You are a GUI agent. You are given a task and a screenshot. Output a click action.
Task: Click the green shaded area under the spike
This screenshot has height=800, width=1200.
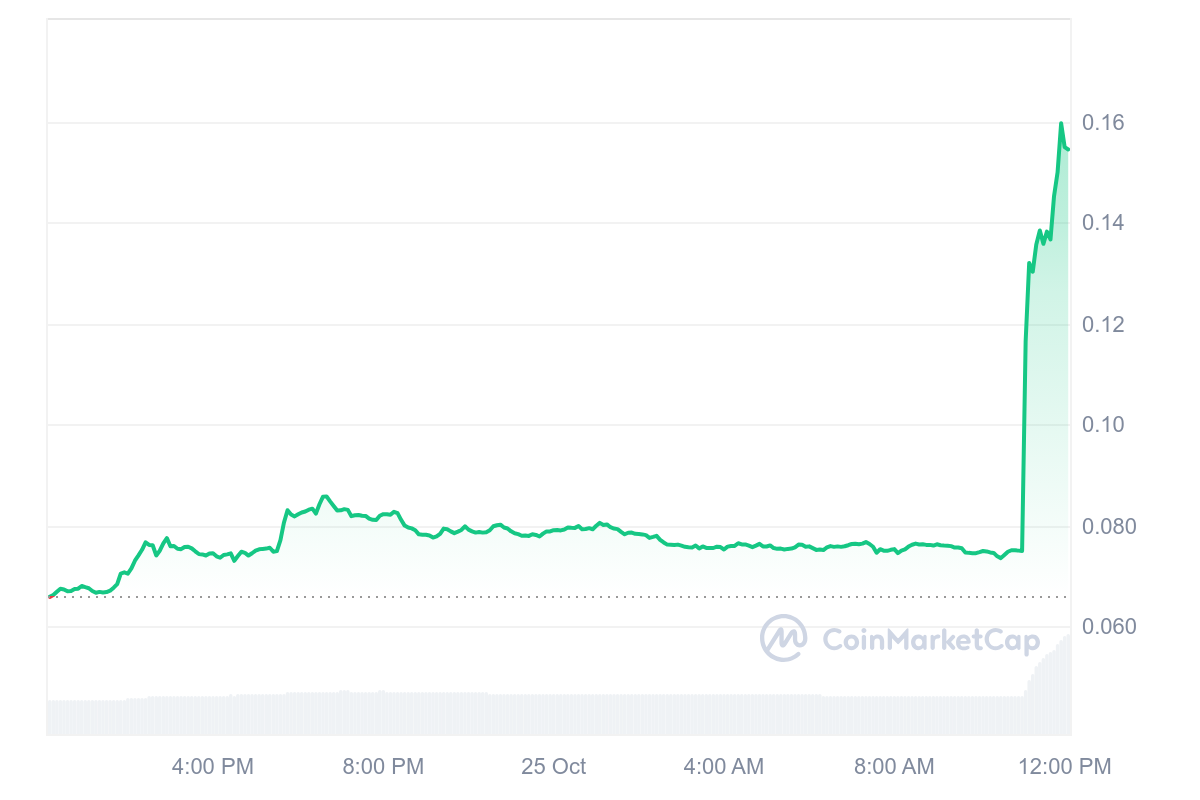[1048, 400]
